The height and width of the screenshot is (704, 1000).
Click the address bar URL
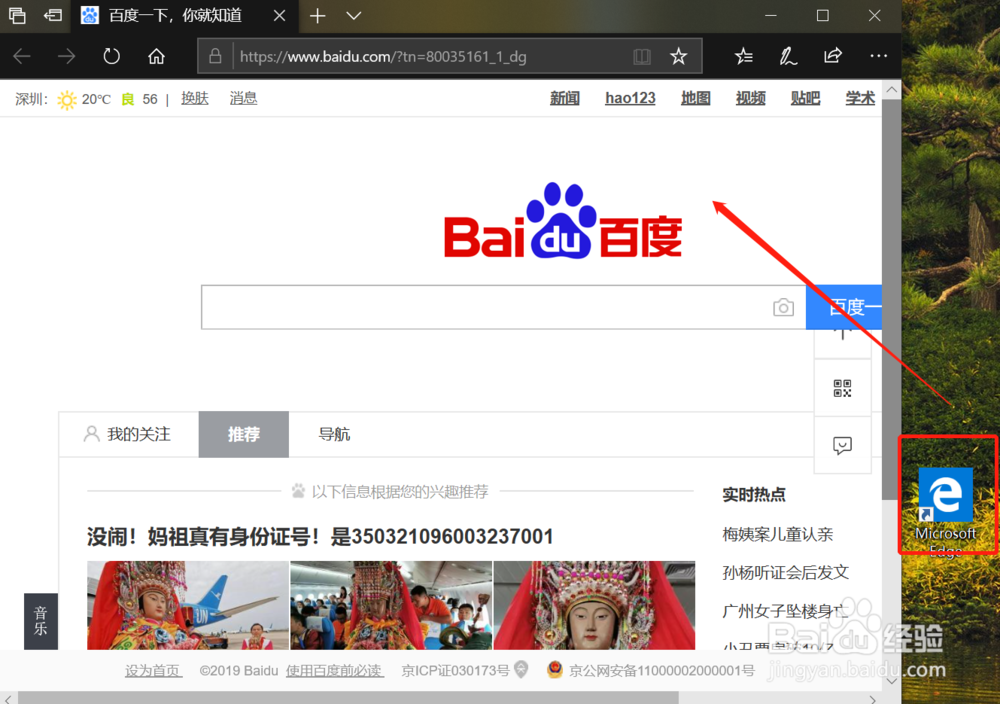383,57
